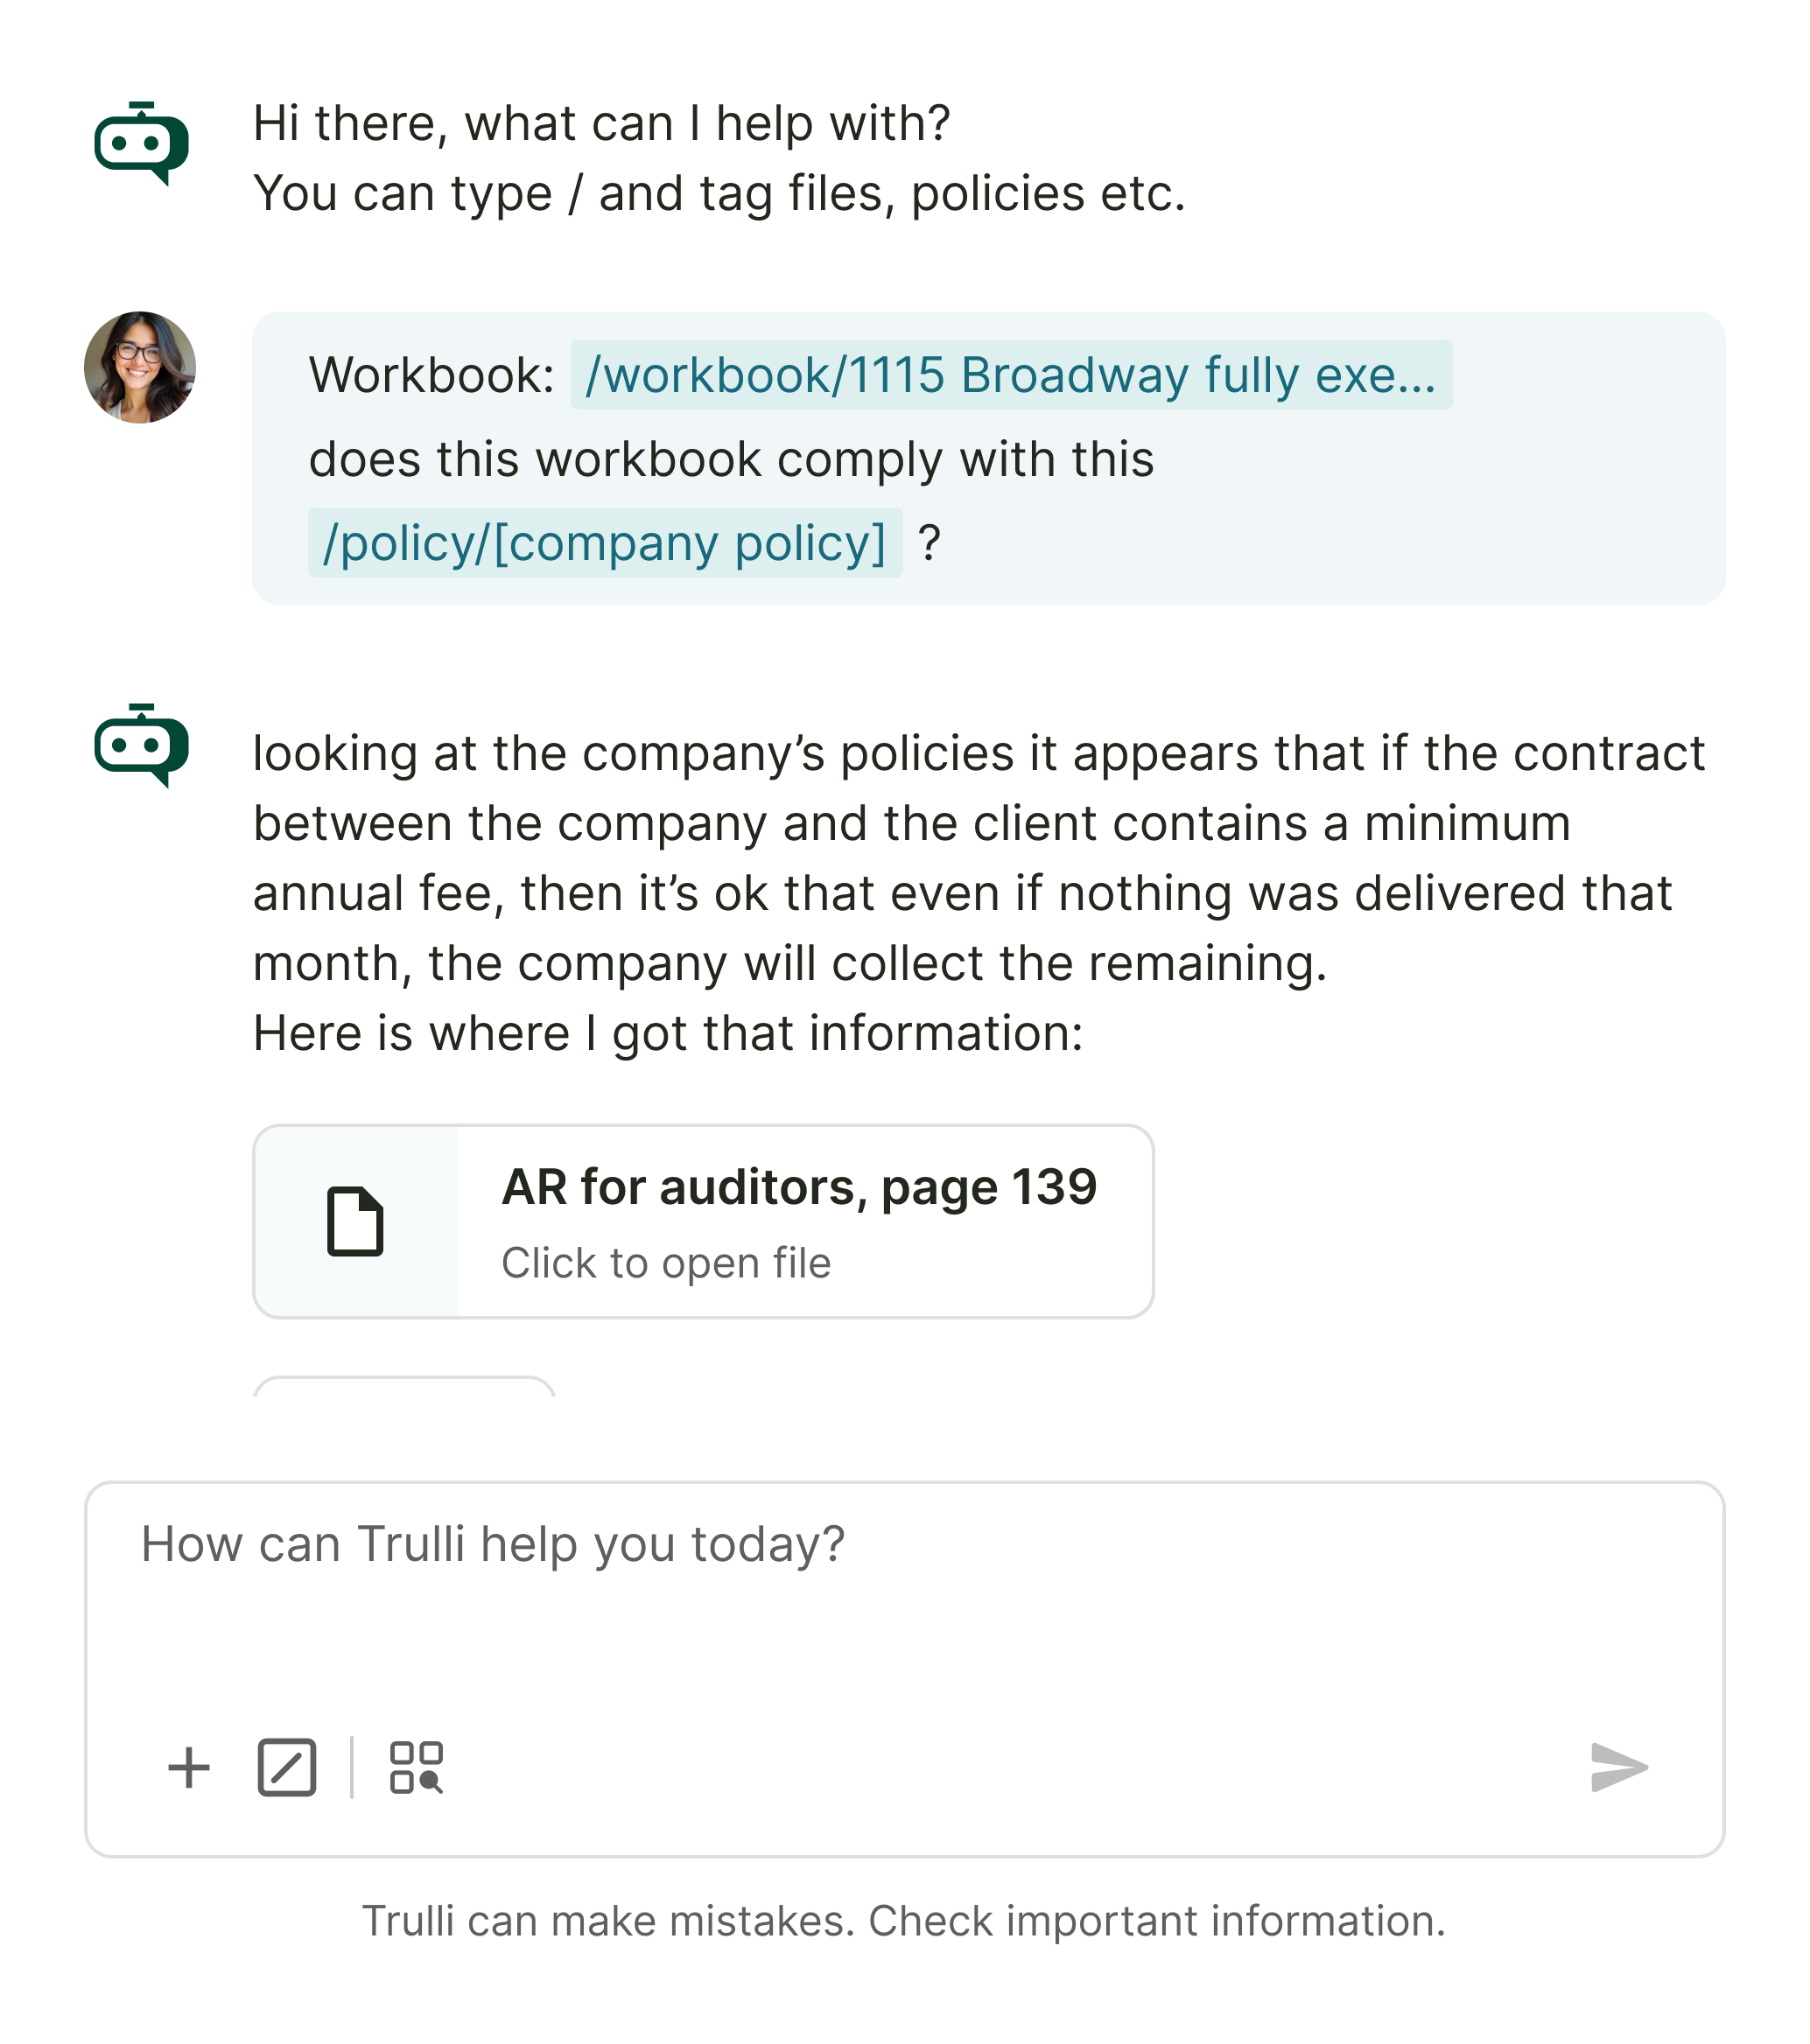
Task: Click the partially visible card below file card
Action: [x=404, y=1386]
